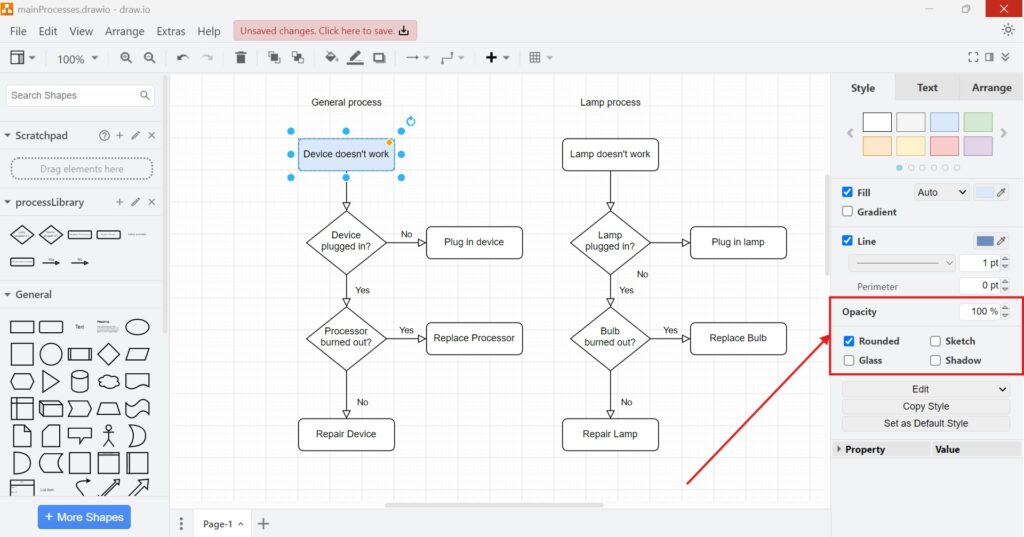Open the File menu

point(18,31)
